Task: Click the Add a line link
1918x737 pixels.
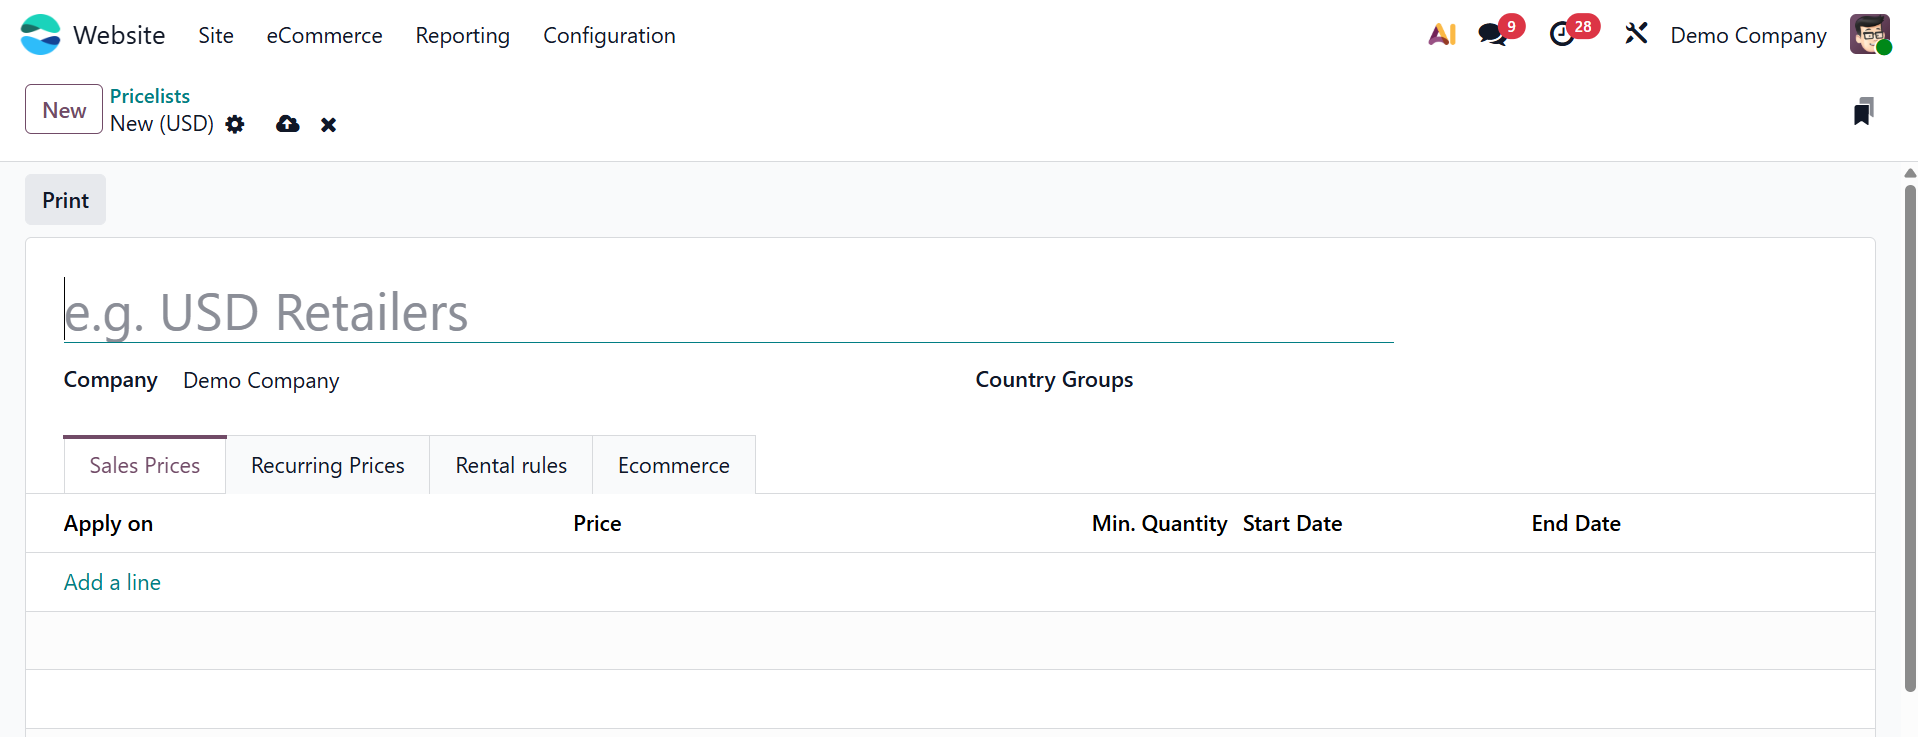Action: coord(112,583)
